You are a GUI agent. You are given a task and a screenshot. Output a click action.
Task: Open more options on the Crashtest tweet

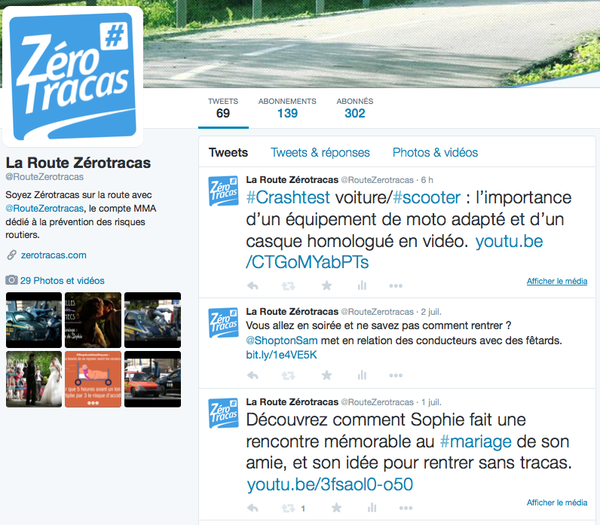tap(396, 286)
